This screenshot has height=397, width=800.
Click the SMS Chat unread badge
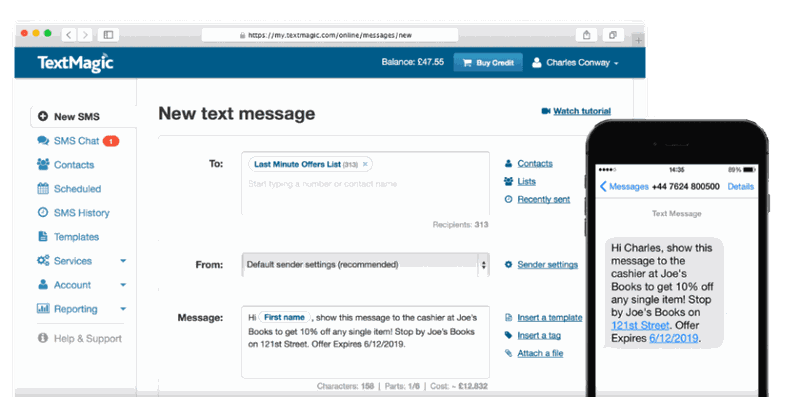111,141
